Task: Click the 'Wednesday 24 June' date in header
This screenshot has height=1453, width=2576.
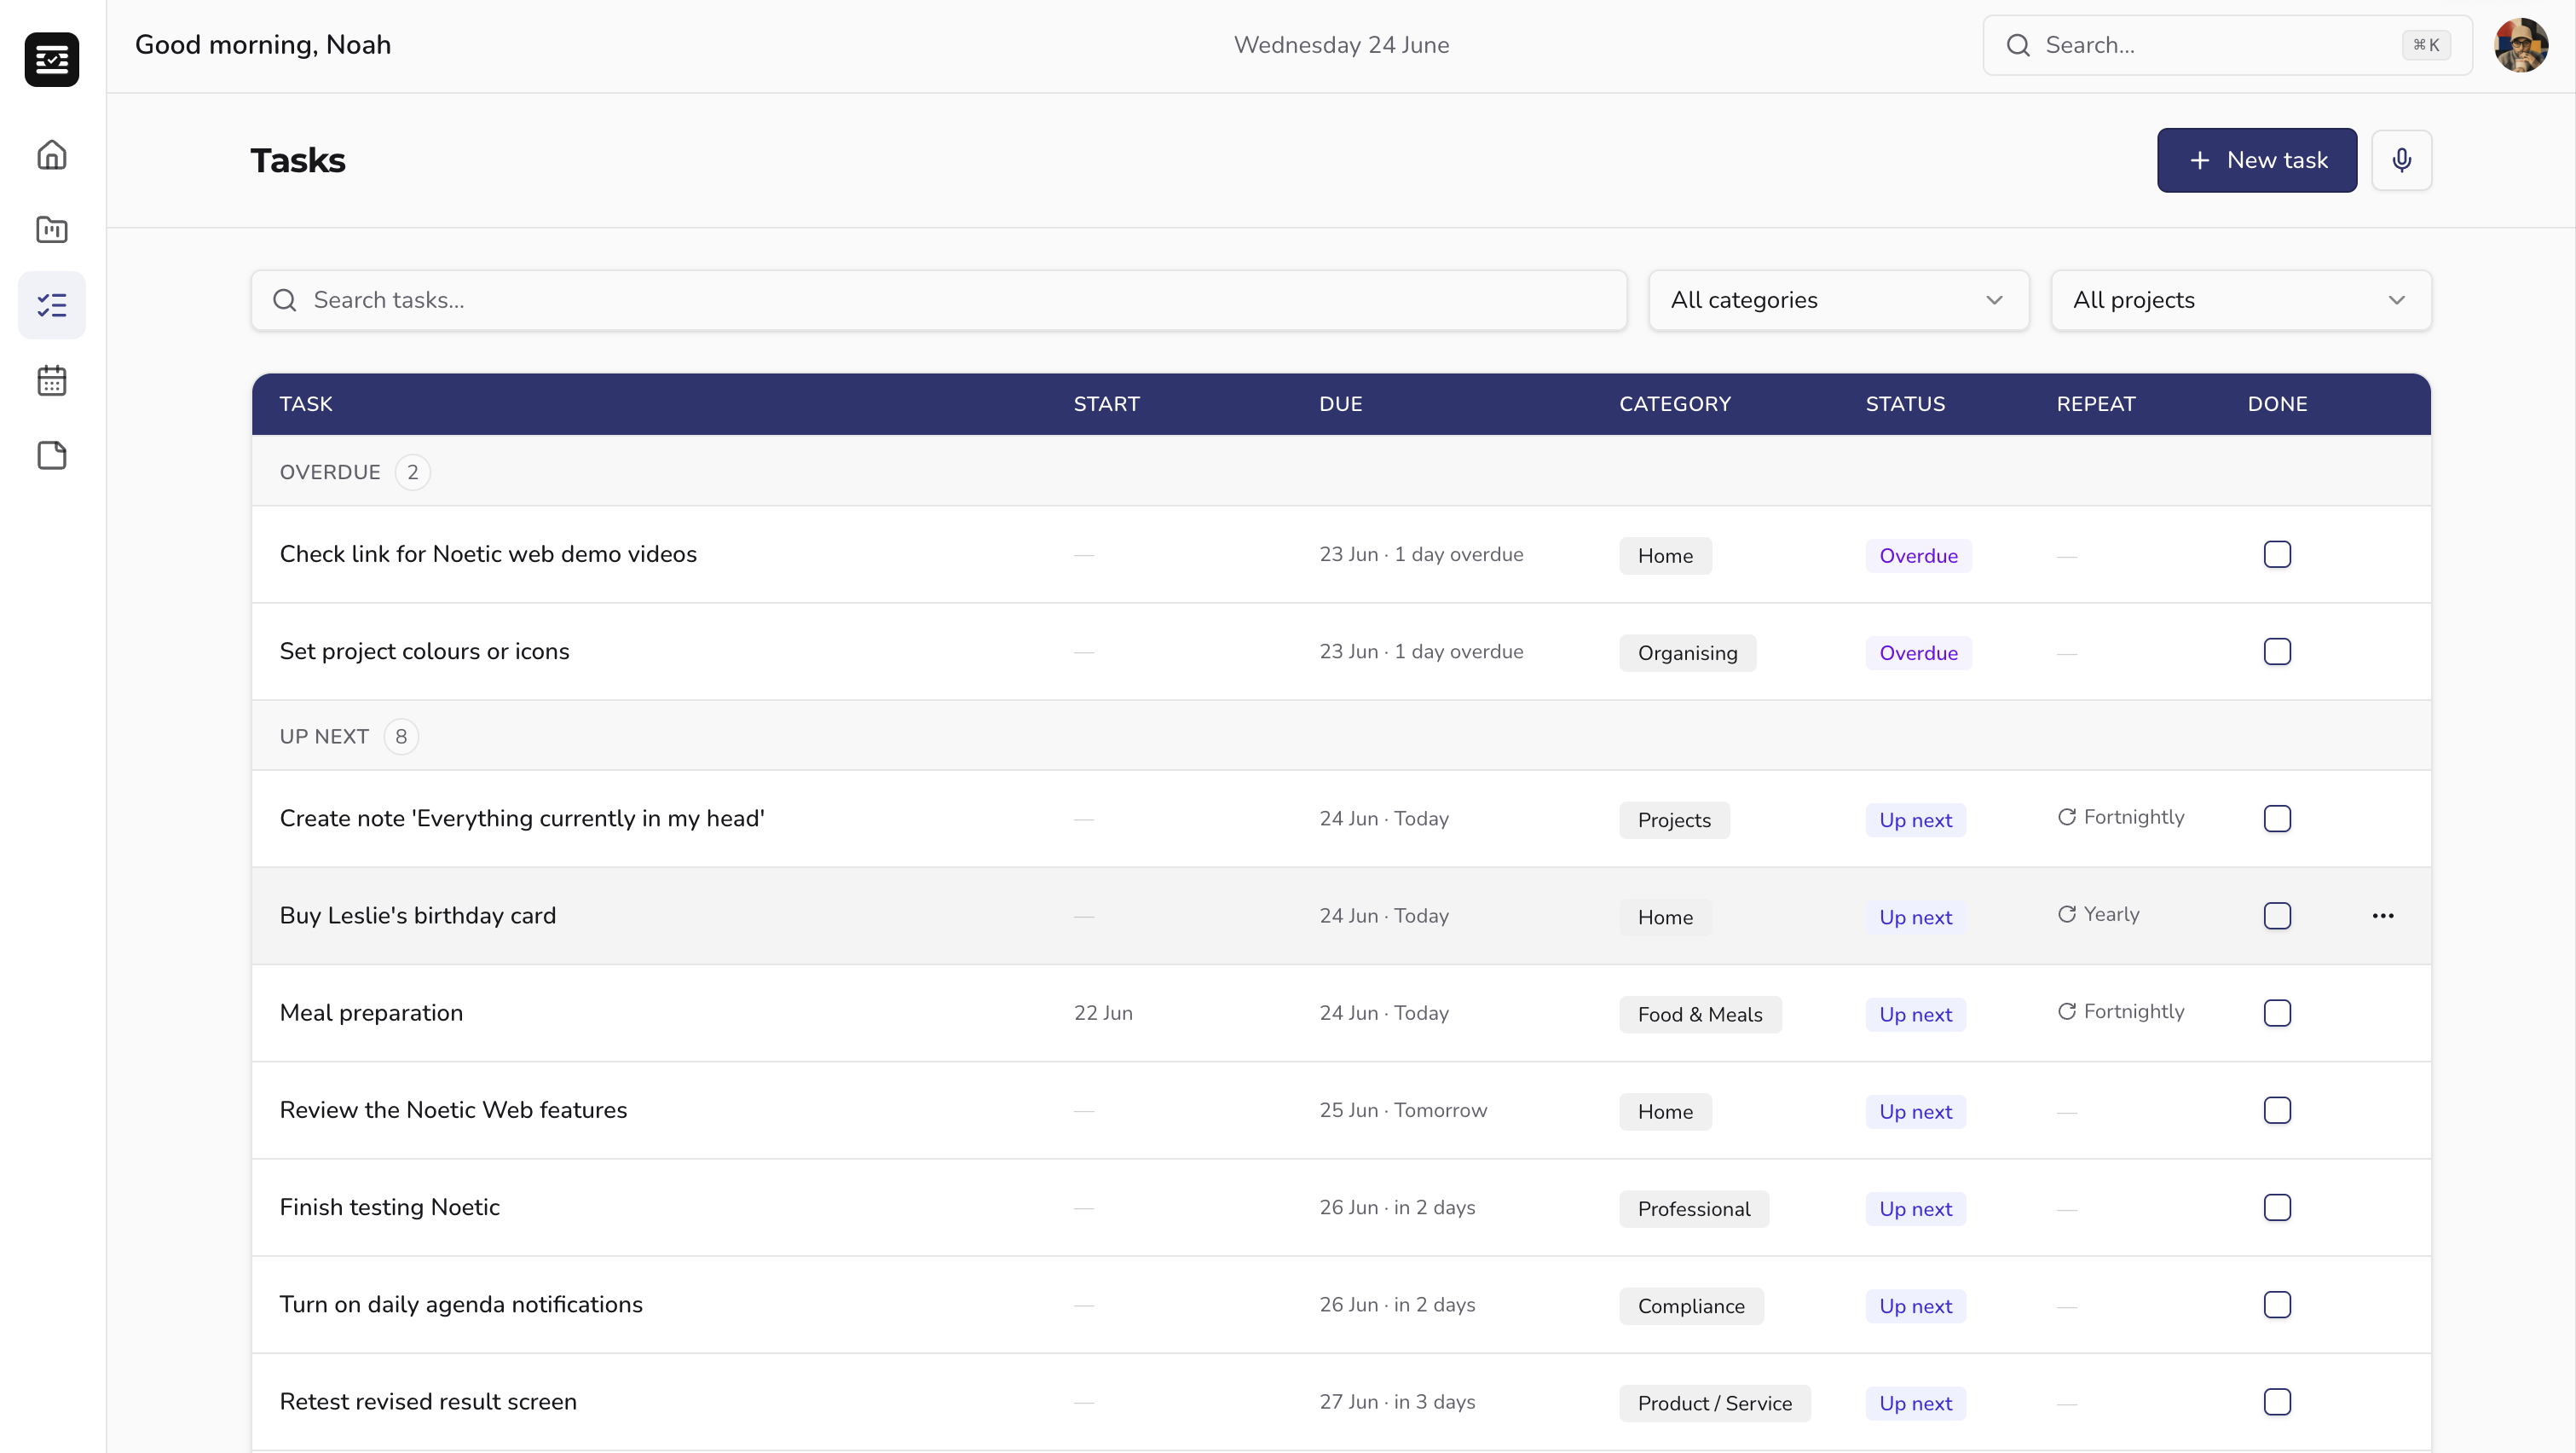Action: 1341,45
